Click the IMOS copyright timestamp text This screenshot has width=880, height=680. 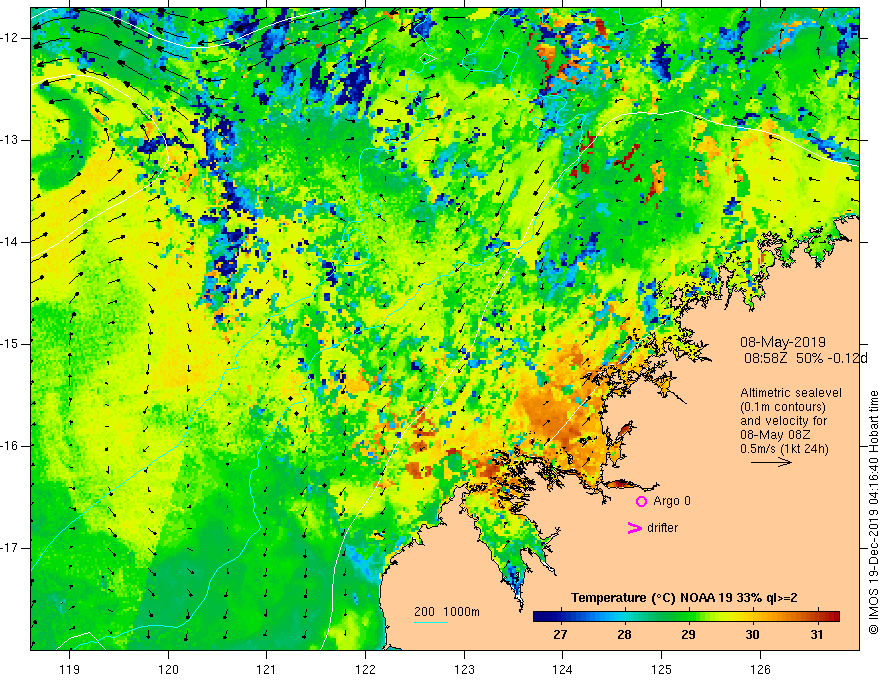point(873,512)
